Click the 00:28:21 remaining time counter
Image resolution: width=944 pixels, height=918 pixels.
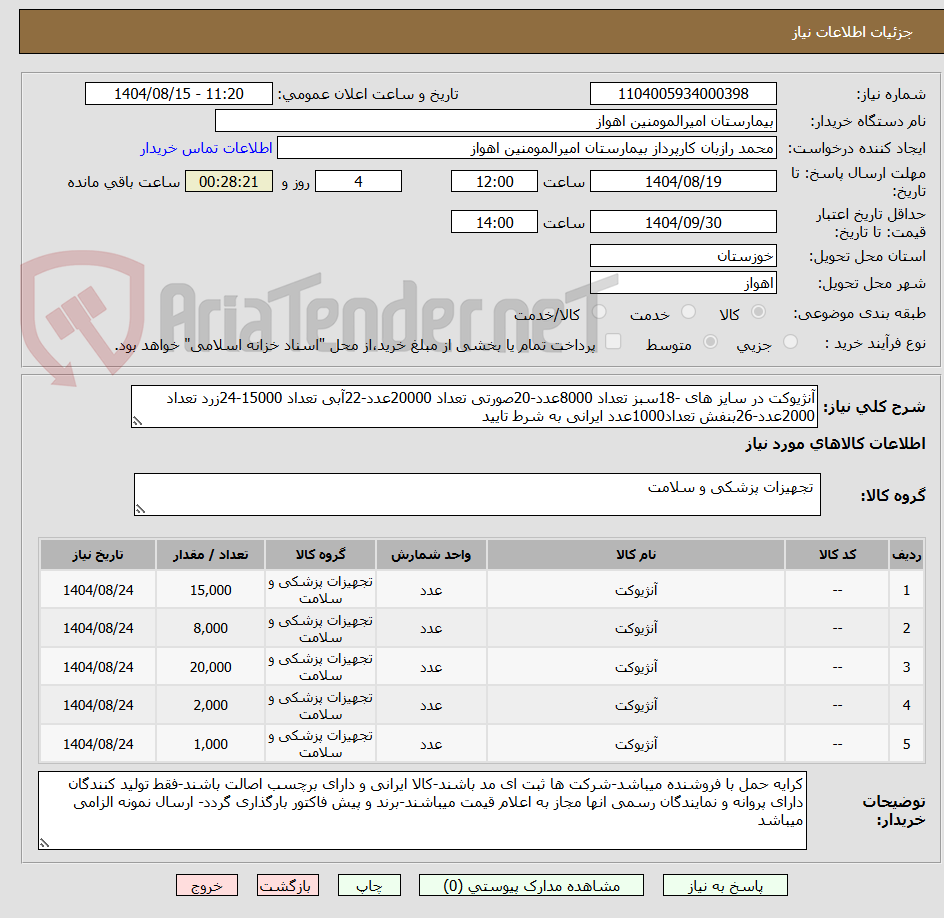(228, 181)
